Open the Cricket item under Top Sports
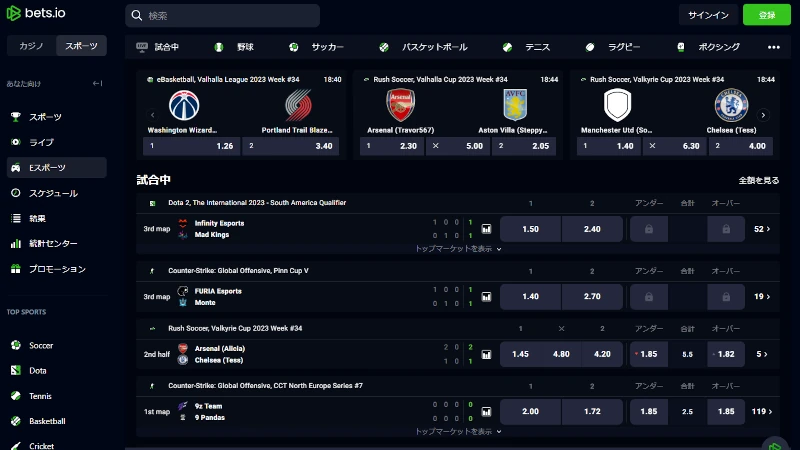 coord(42,445)
